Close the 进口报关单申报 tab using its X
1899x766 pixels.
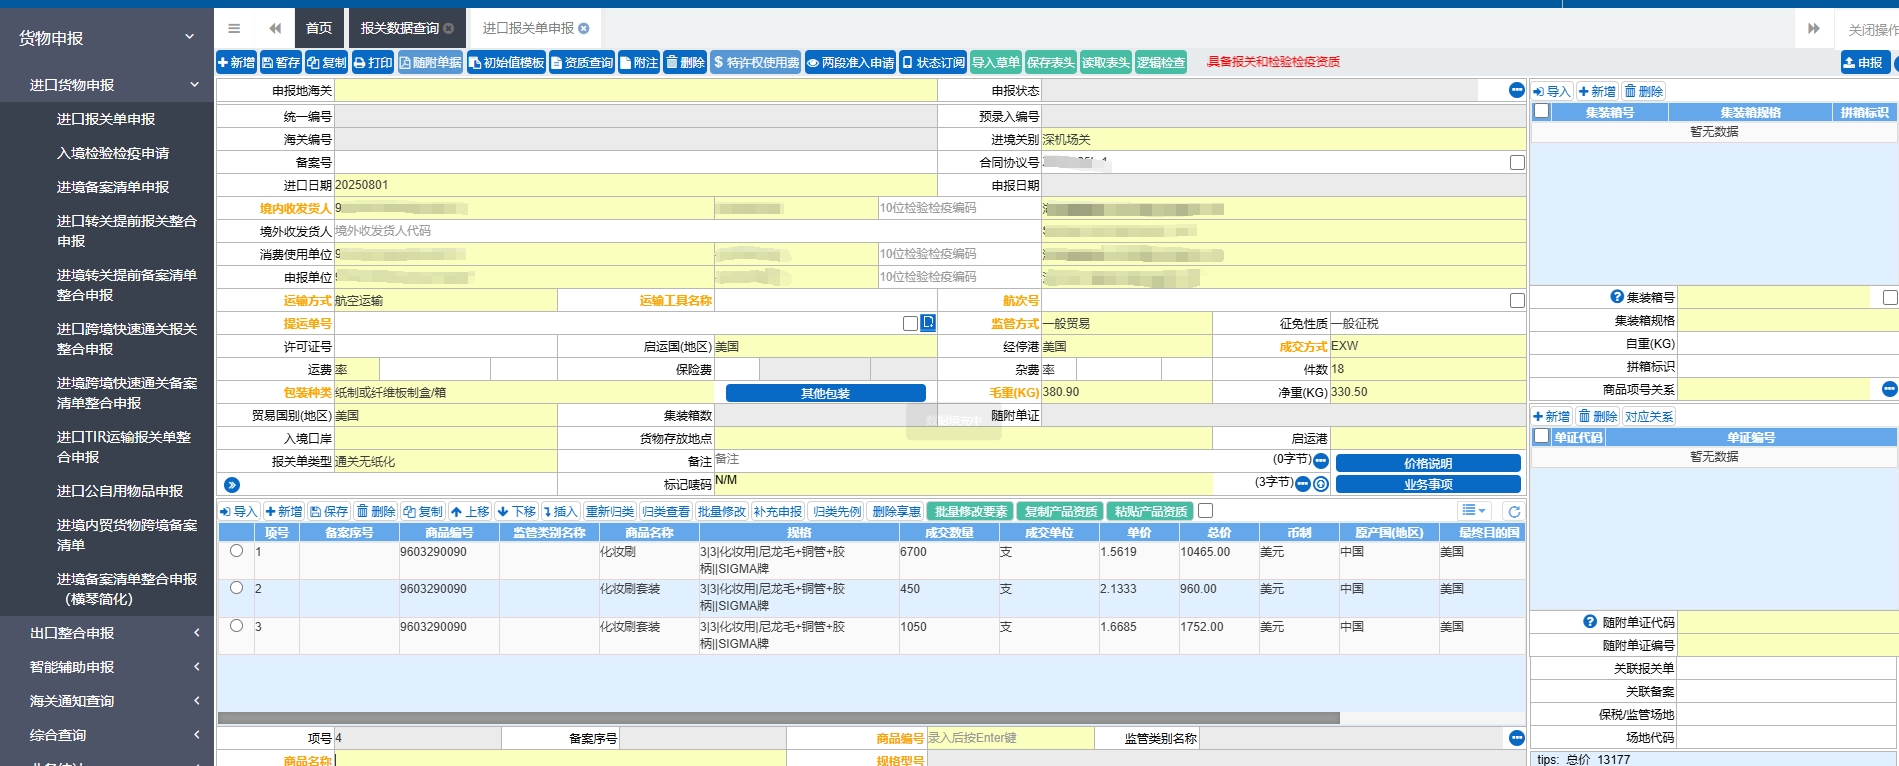coord(584,29)
